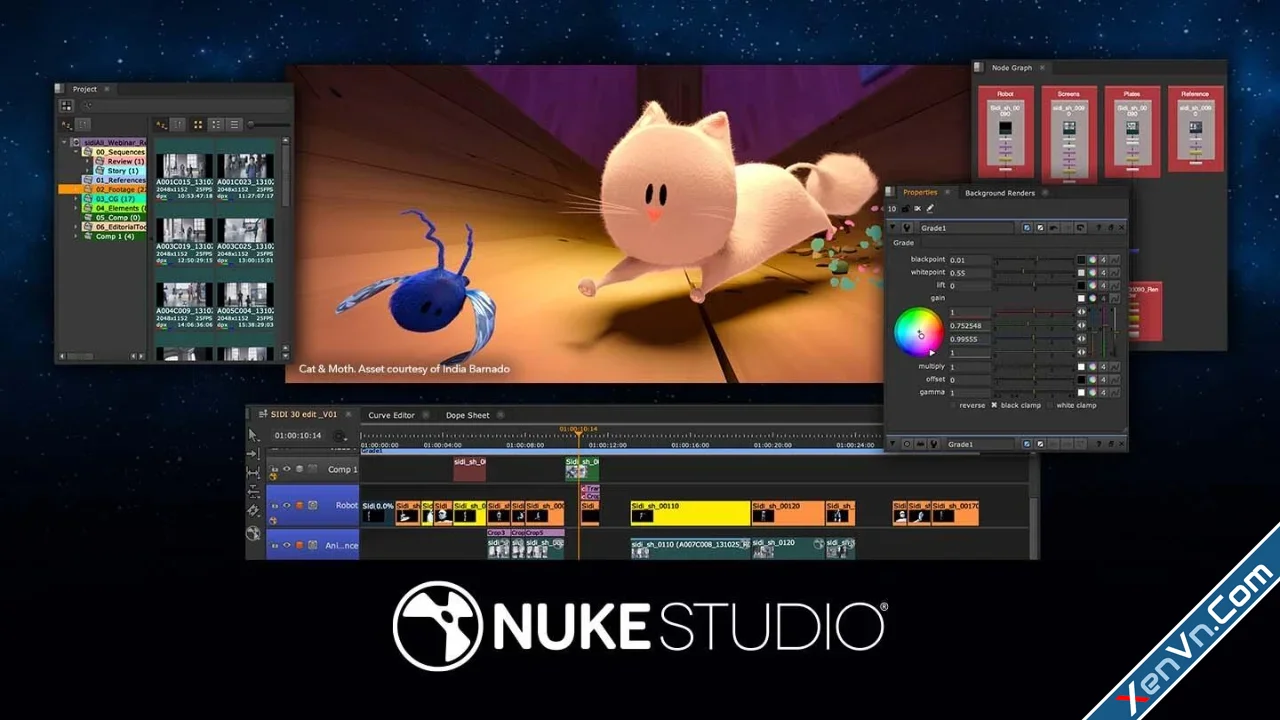
Task: Select the SIDI 30 edit_V01 timeline tab
Action: (x=304, y=415)
